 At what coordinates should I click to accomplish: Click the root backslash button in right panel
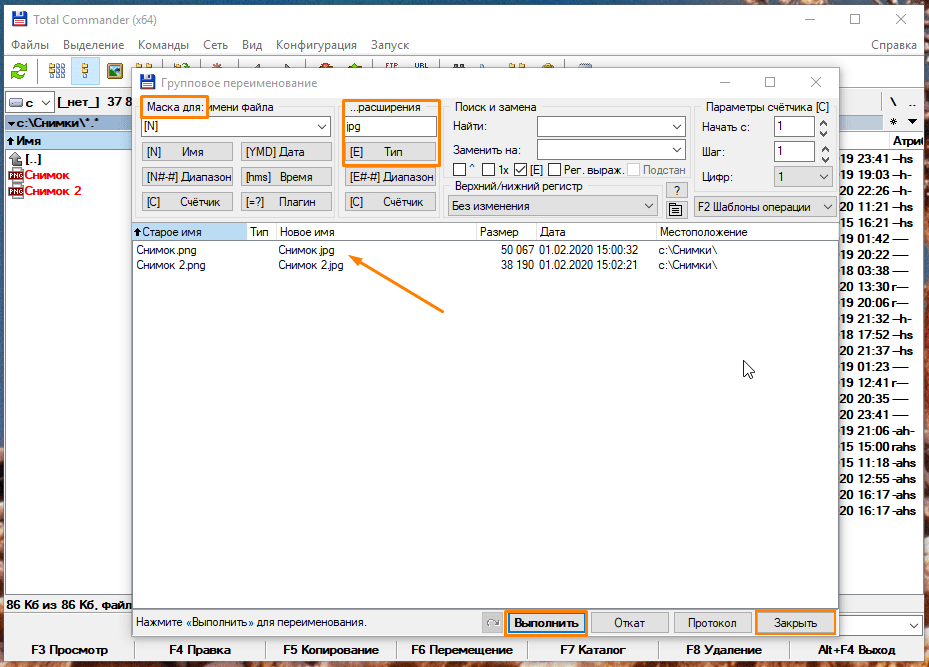(x=893, y=102)
